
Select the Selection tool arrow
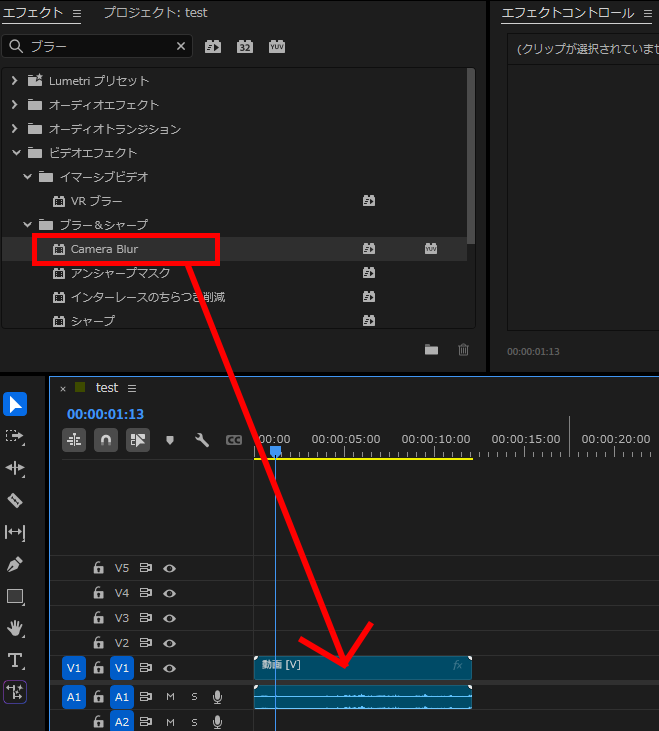click(15, 404)
